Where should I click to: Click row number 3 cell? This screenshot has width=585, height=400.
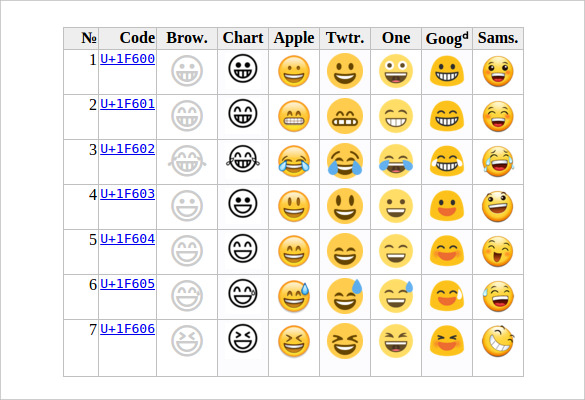point(81,162)
